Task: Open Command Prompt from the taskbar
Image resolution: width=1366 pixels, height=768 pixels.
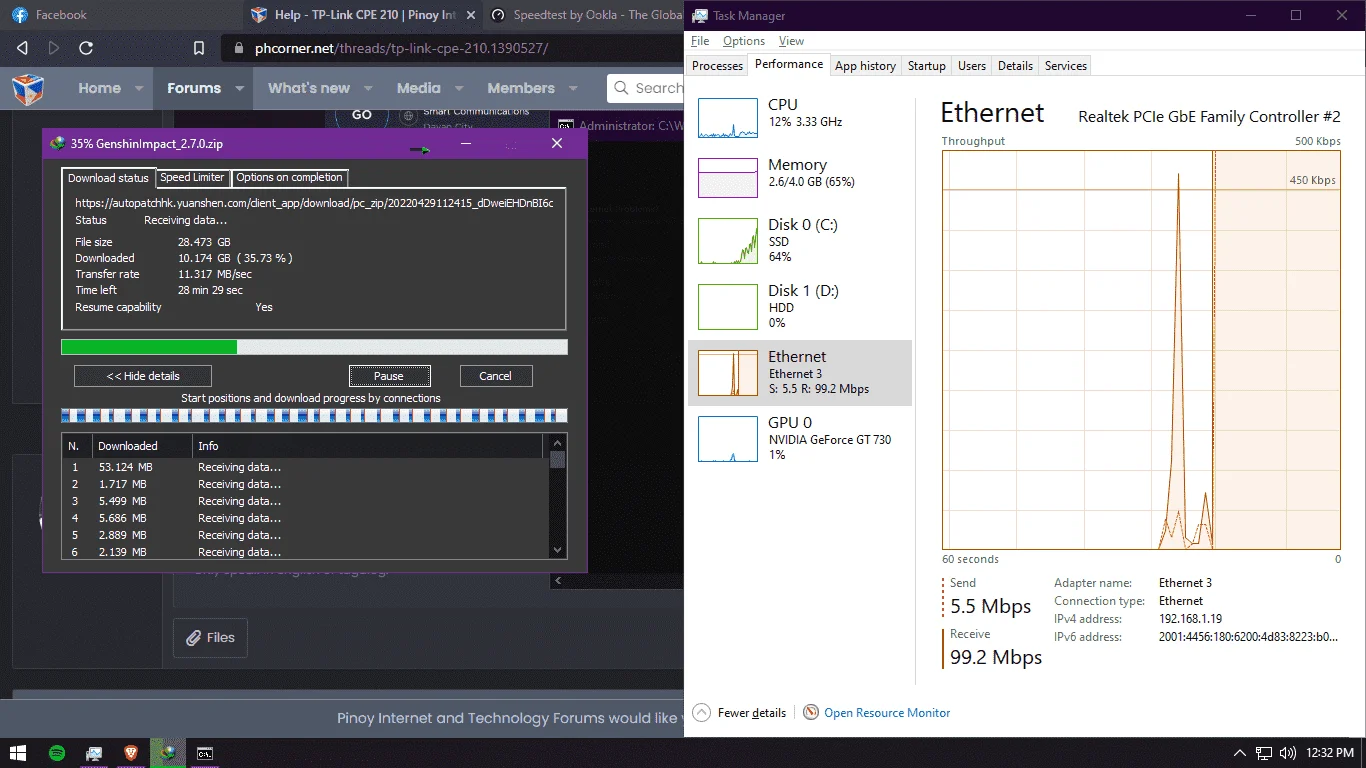Action: pyautogui.click(x=204, y=753)
